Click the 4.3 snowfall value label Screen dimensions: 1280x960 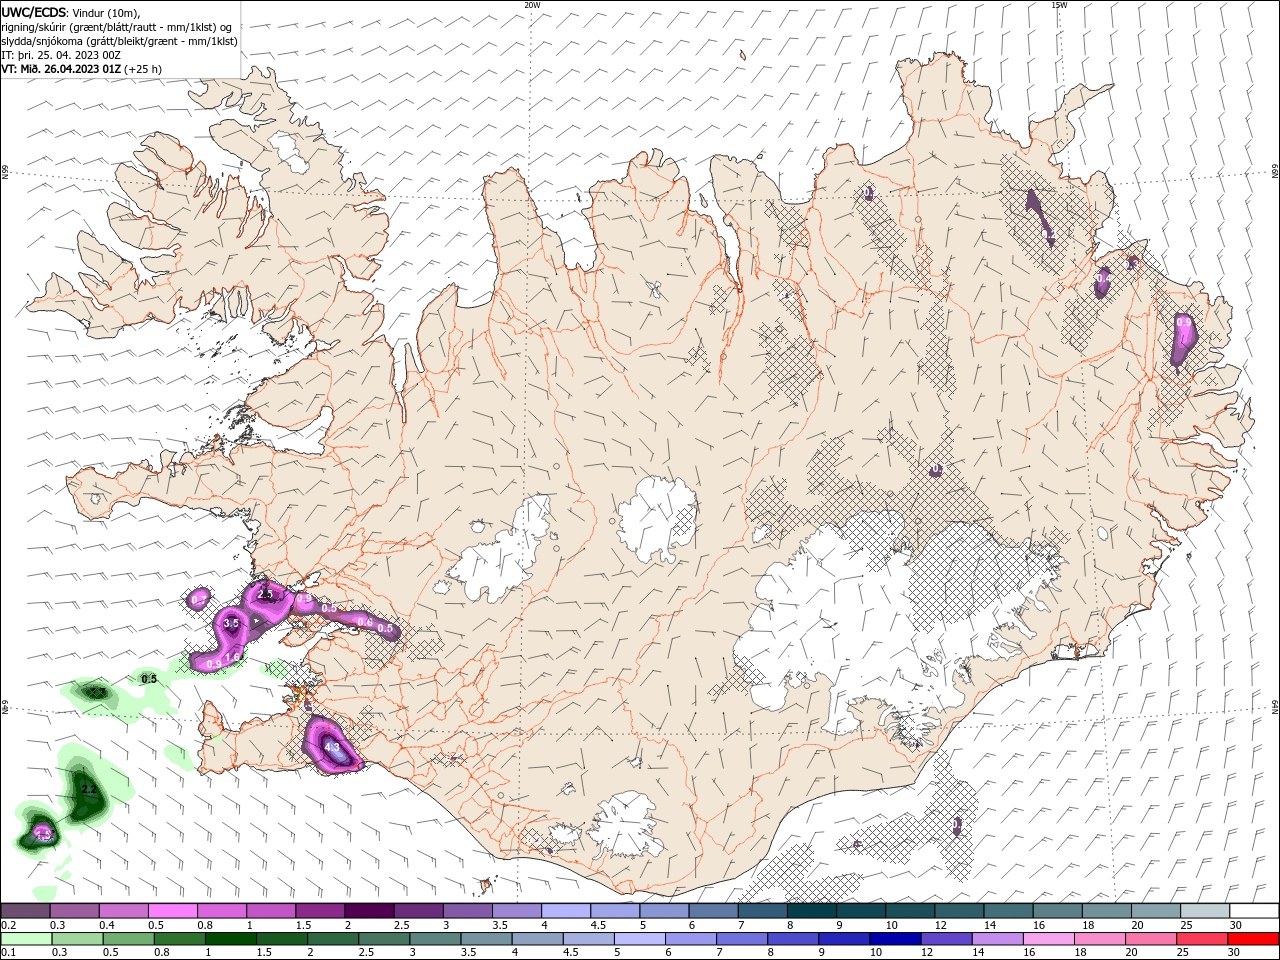click(x=333, y=747)
